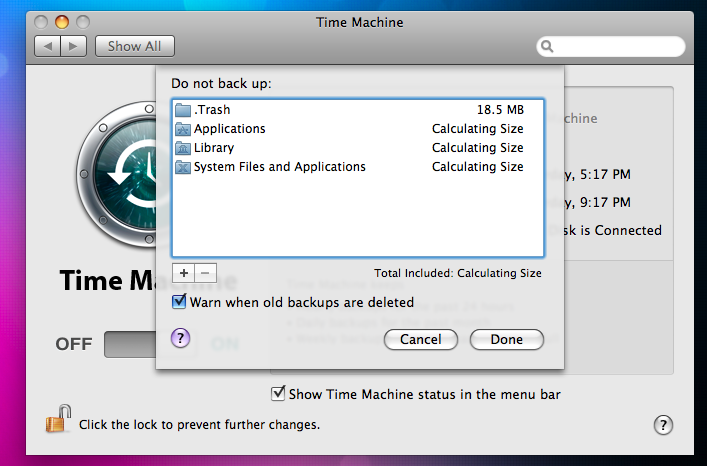Toggle Warn when old backups are deleted
This screenshot has height=466, width=707.
(179, 302)
